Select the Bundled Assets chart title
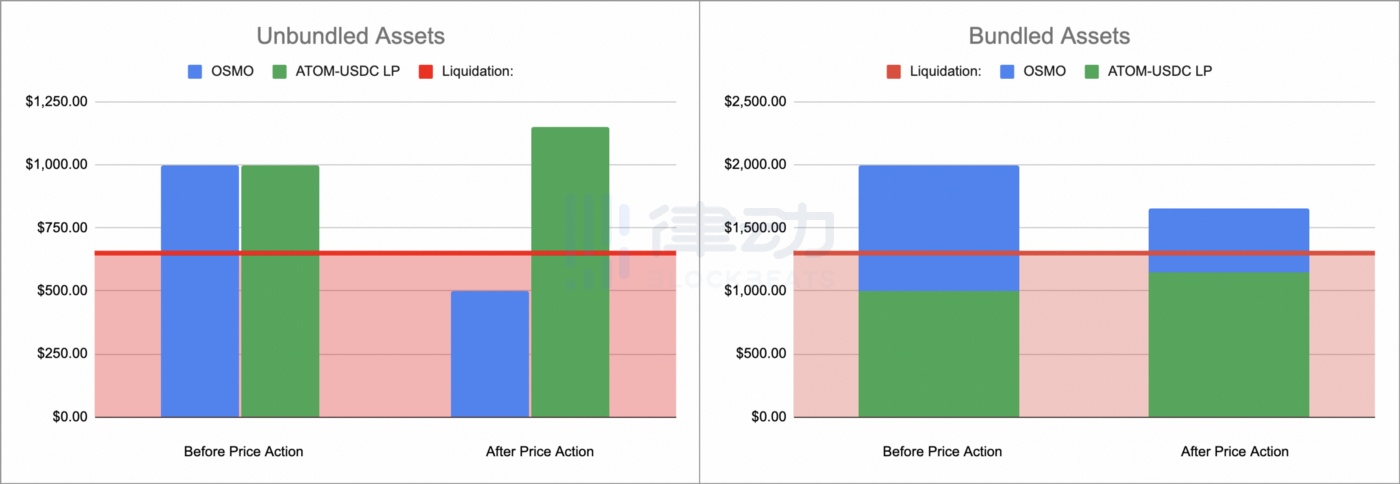1400x484 pixels. [1049, 36]
